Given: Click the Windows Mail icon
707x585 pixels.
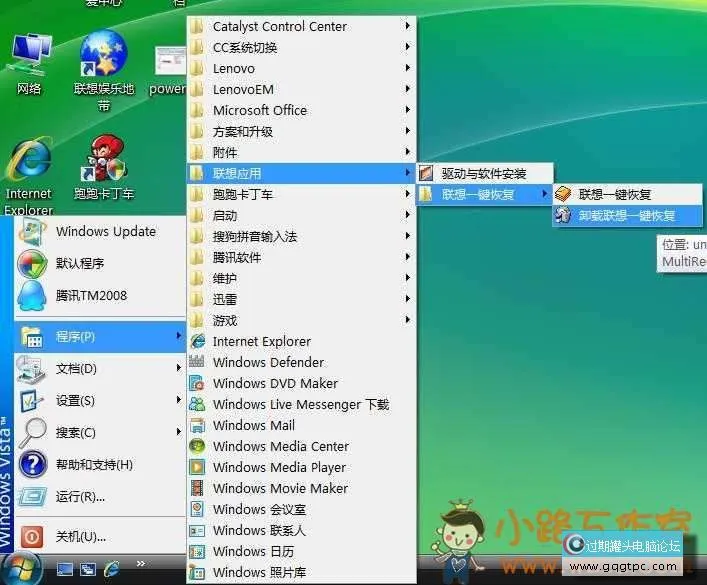Looking at the screenshot, I should (x=197, y=425).
